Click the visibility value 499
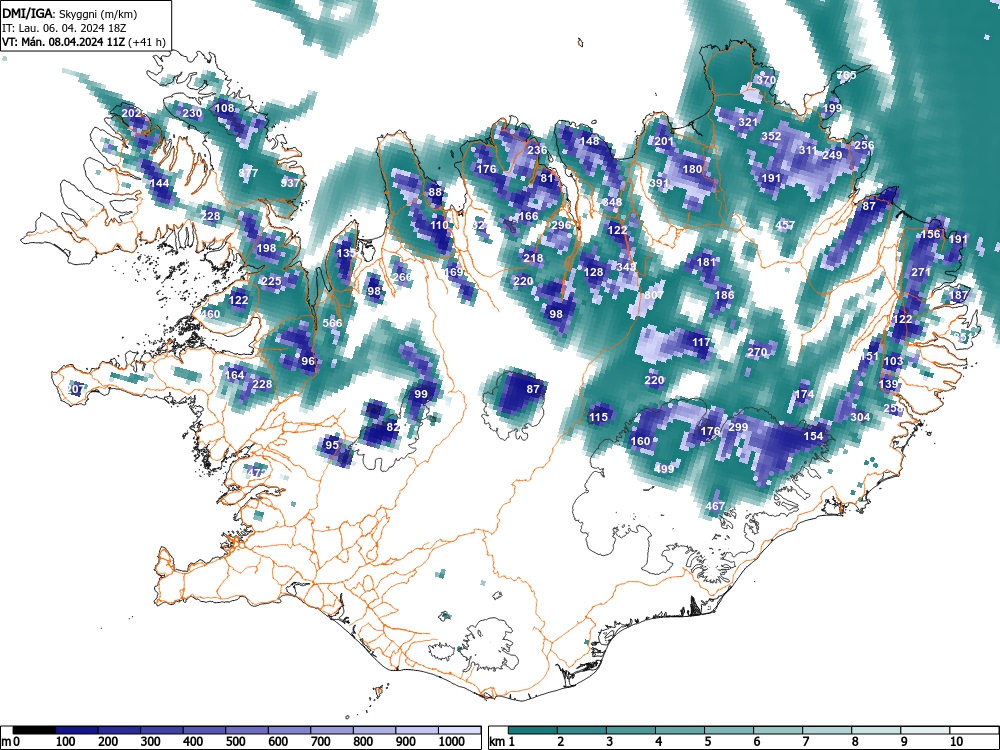 [x=664, y=469]
